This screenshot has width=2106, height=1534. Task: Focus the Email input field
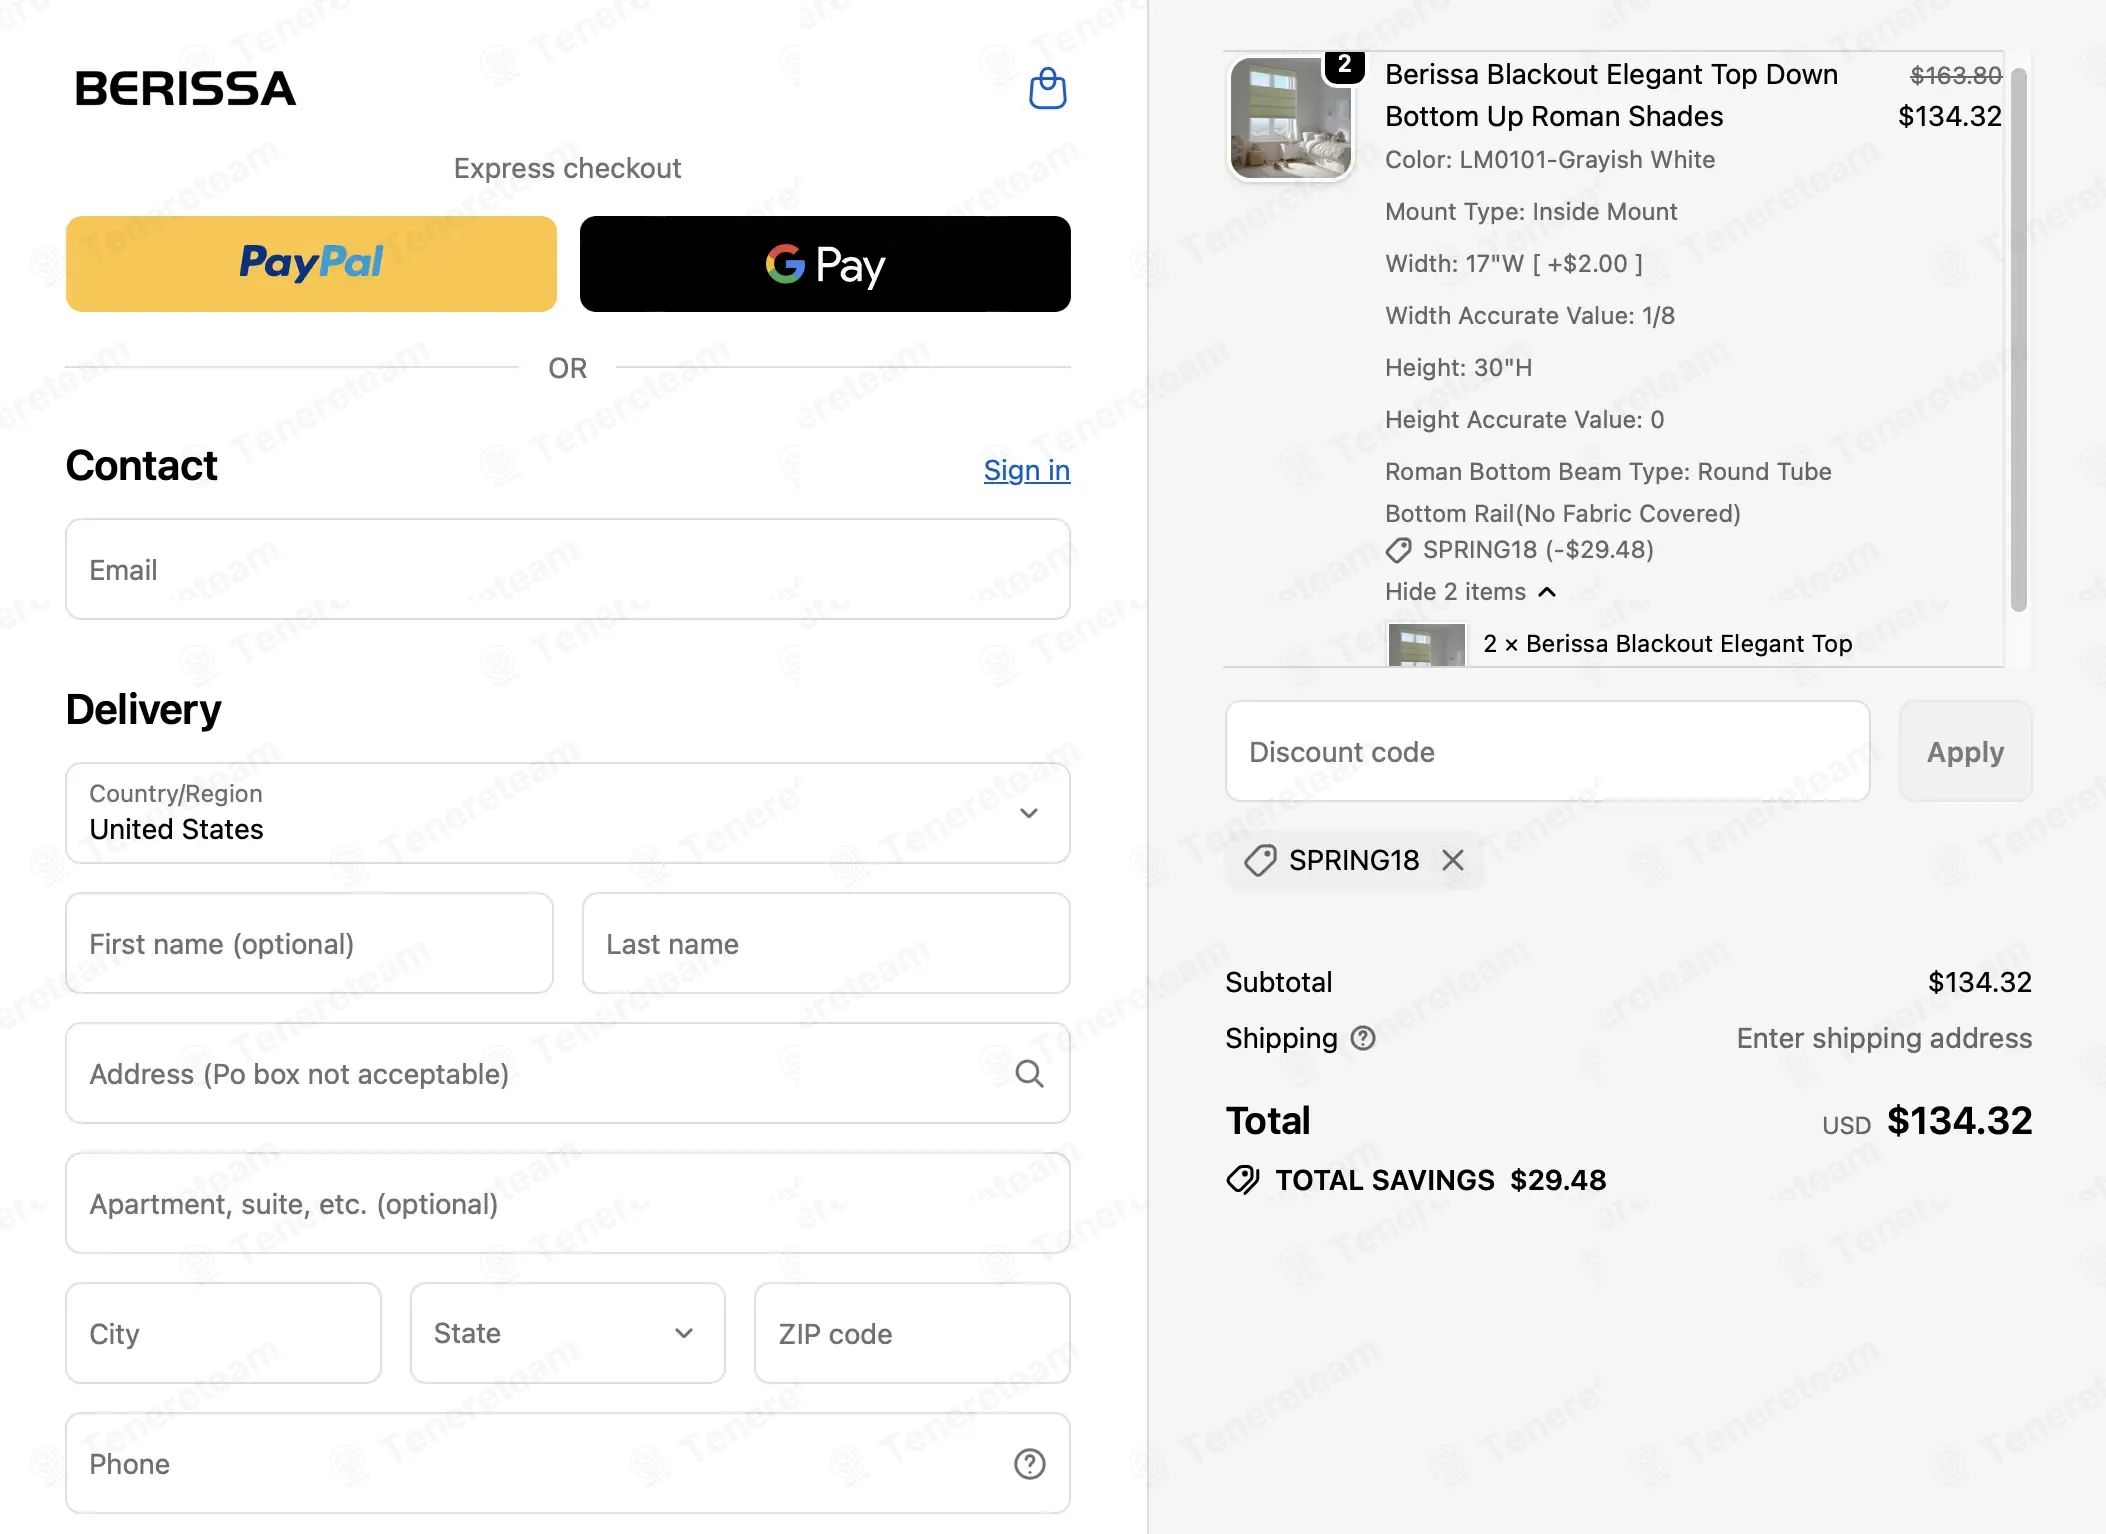(x=568, y=569)
